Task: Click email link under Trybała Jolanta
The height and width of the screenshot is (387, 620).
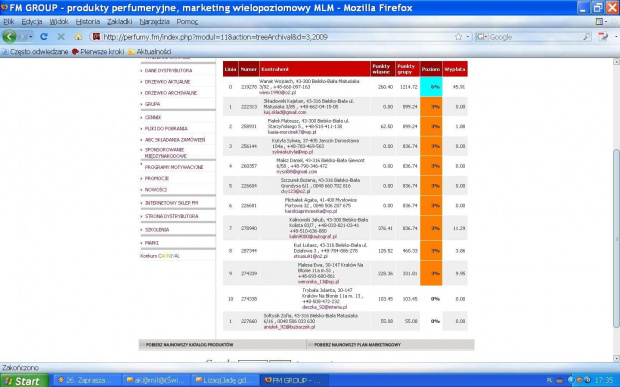Action: pyautogui.click(x=325, y=307)
